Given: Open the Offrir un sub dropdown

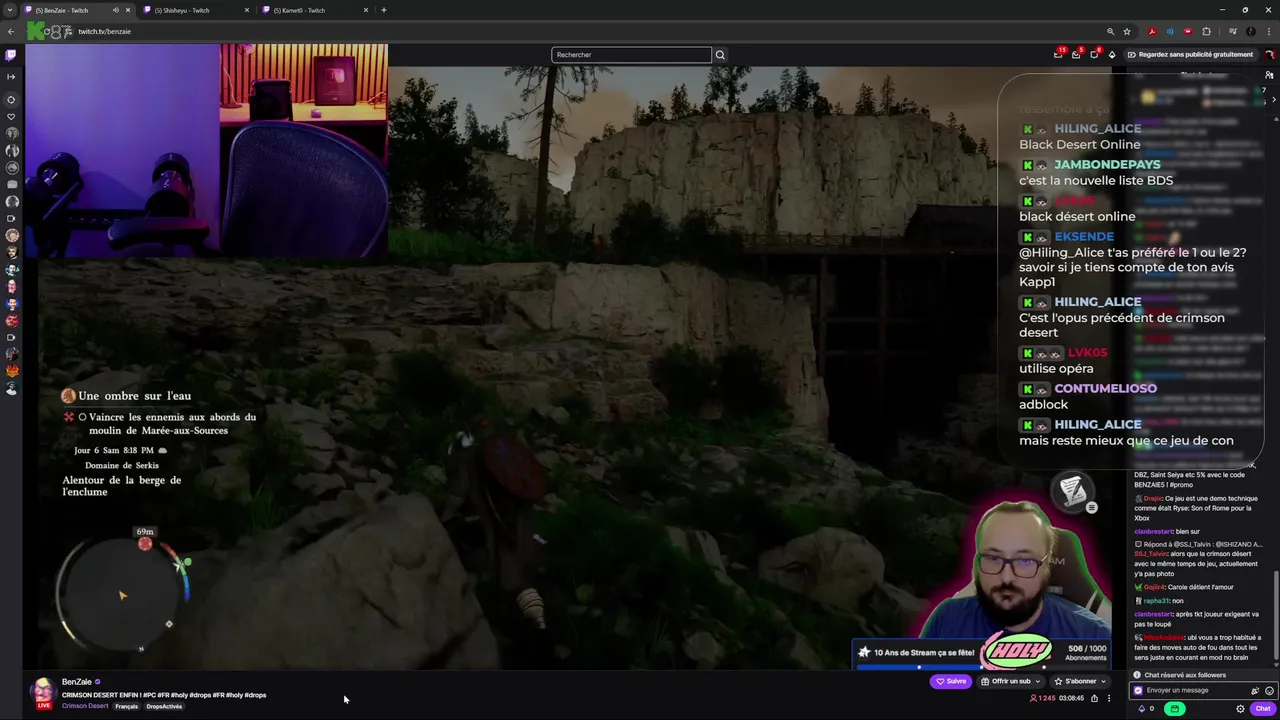Looking at the screenshot, I should coord(1011,681).
